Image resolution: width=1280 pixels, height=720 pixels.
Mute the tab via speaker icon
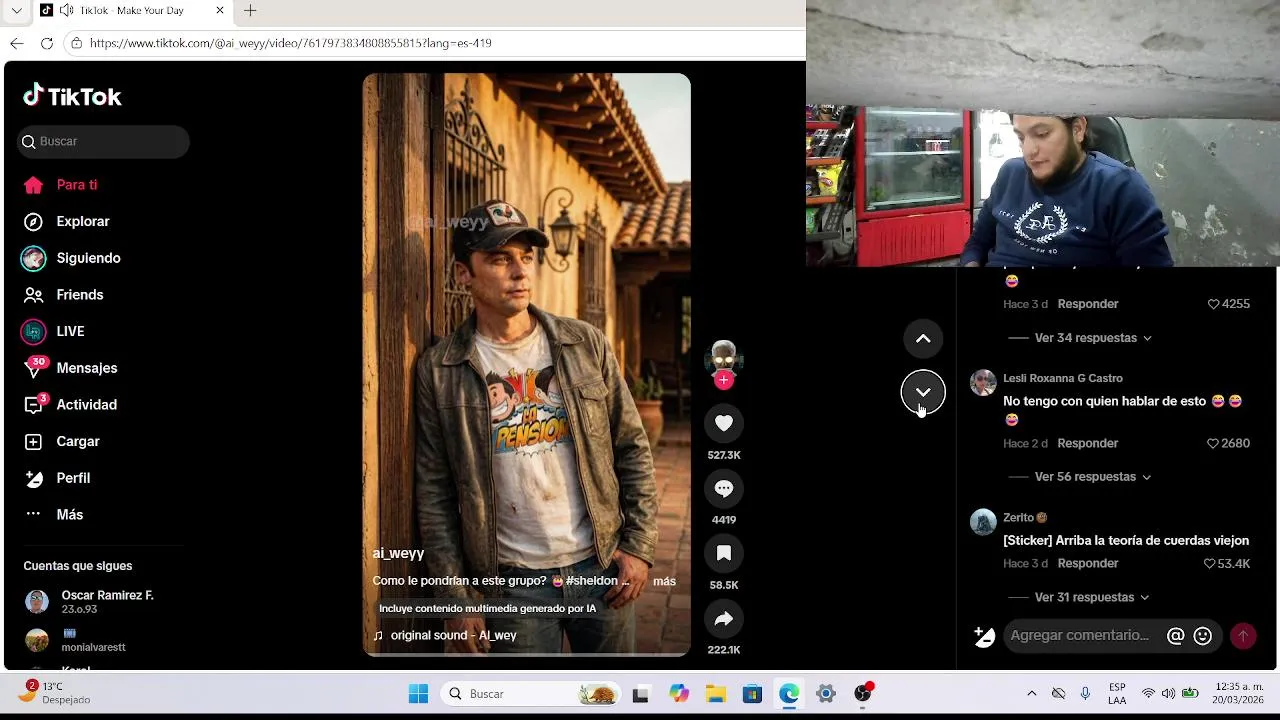[x=66, y=10]
